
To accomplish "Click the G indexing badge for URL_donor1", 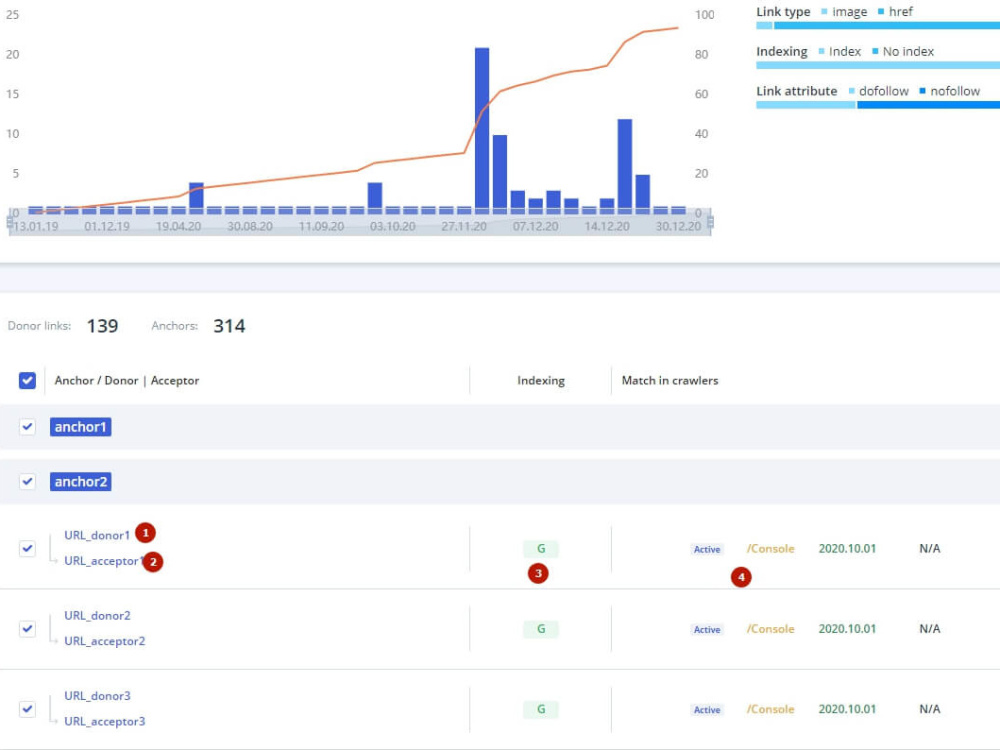I will 541,548.
